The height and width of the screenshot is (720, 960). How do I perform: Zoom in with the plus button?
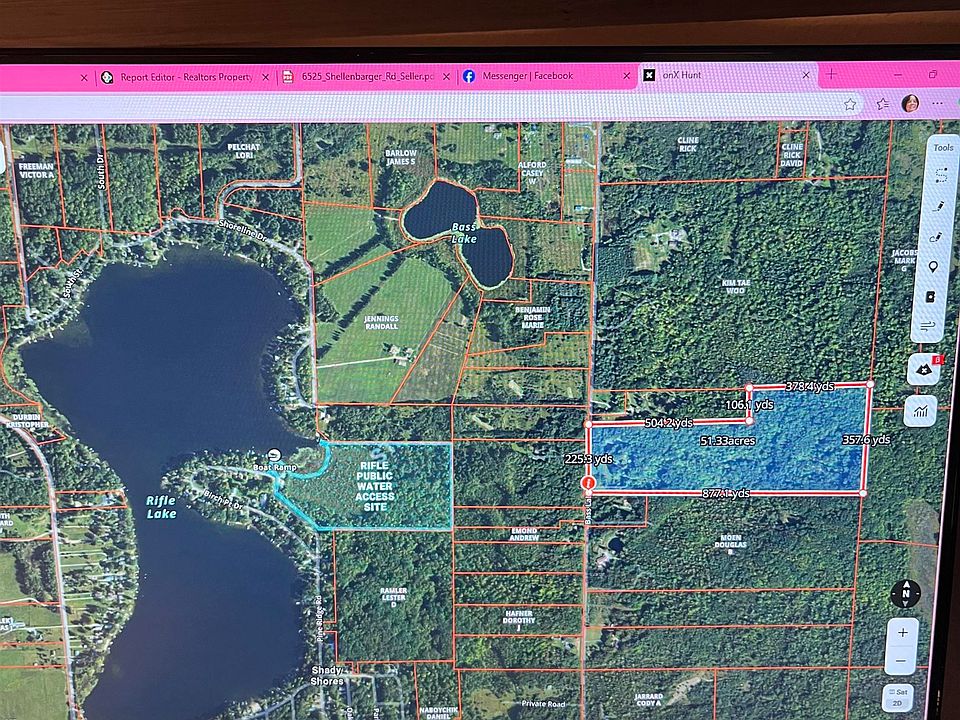click(x=903, y=633)
